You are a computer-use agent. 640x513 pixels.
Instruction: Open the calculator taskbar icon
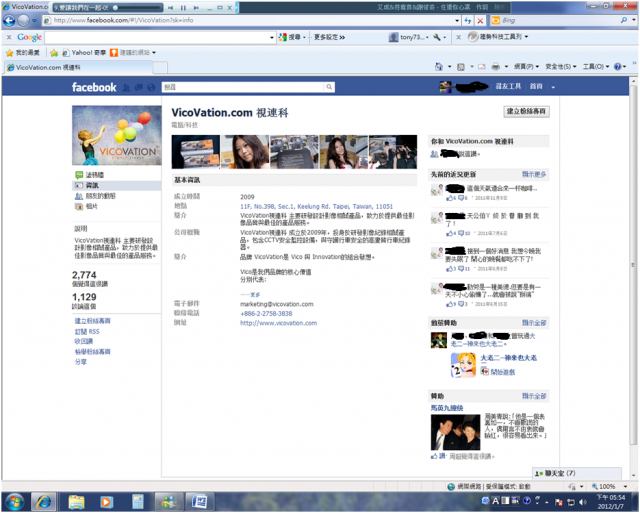coord(138,502)
